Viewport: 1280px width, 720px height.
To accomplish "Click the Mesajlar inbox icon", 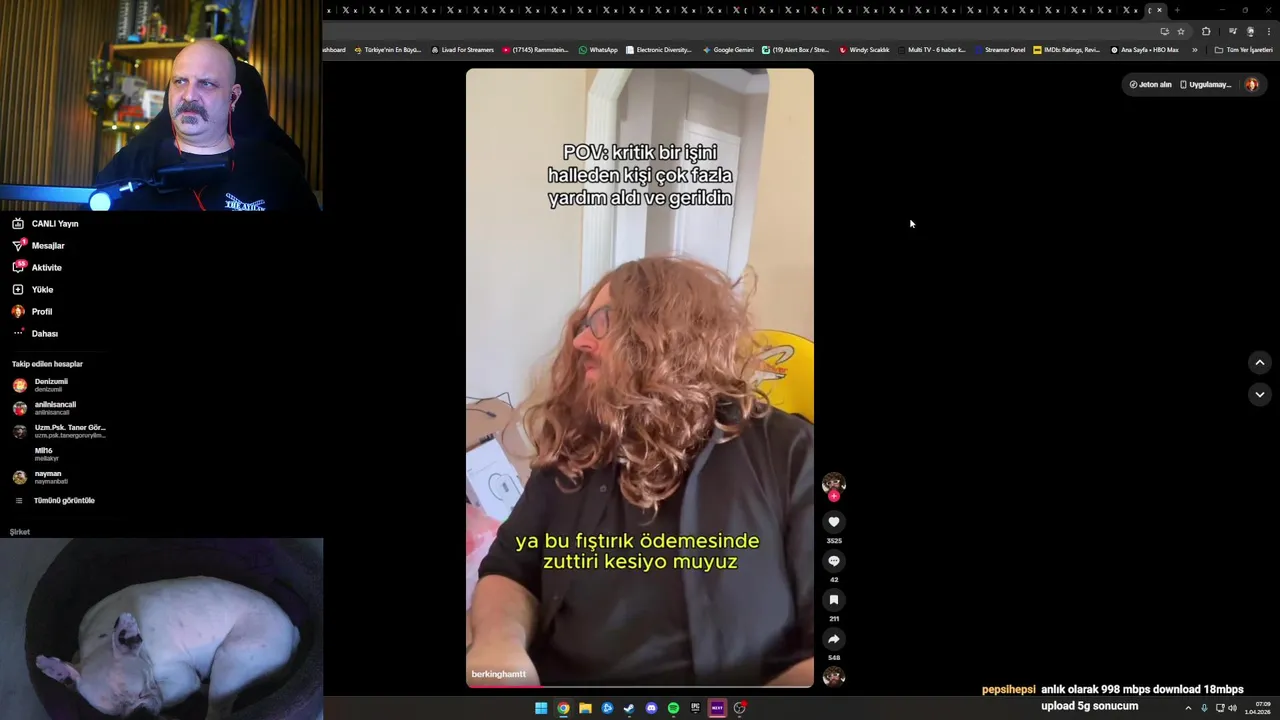I will [18, 246].
